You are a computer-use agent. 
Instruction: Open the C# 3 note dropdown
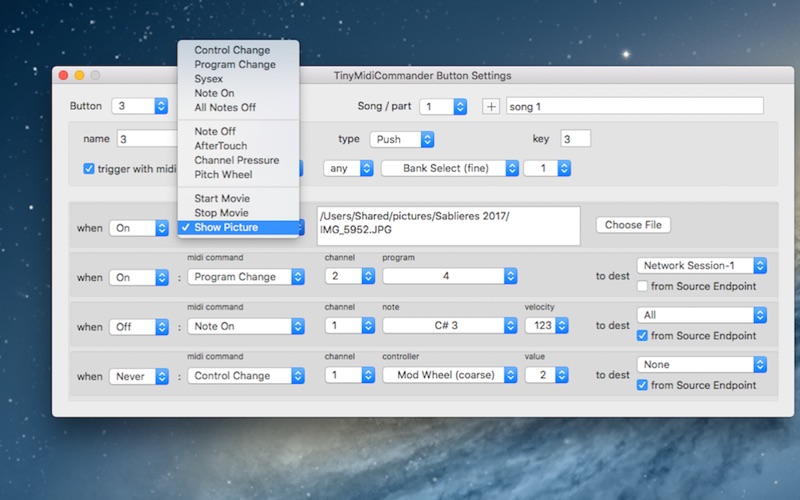(450, 326)
